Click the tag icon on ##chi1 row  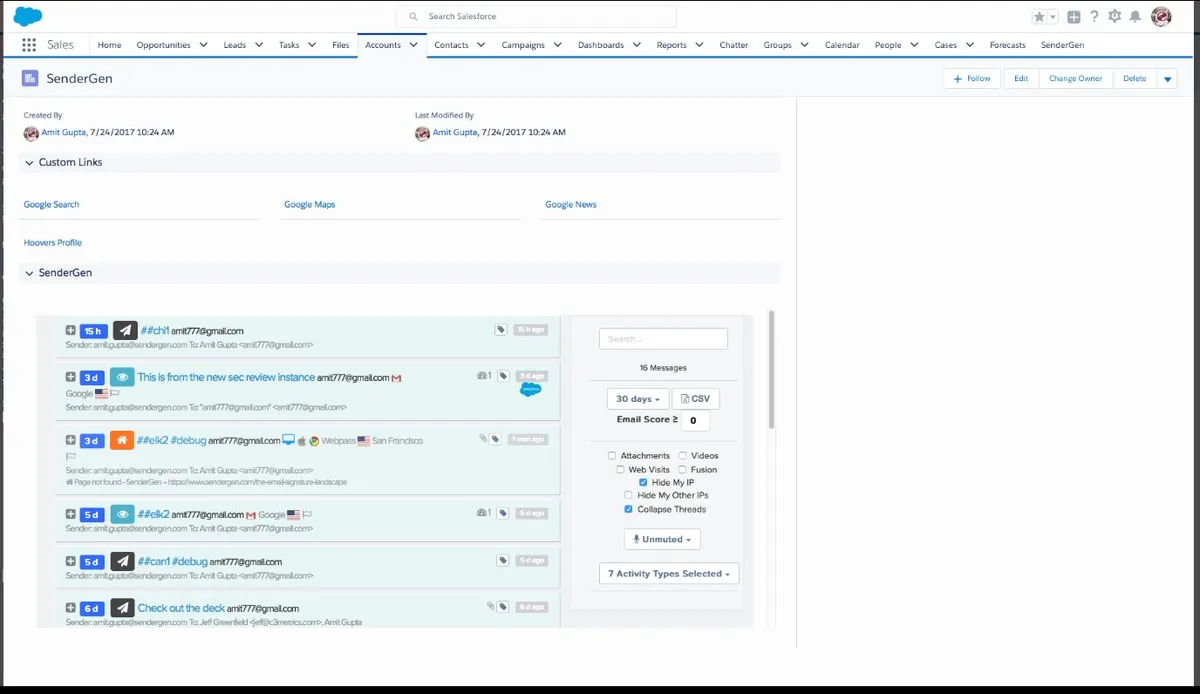click(x=501, y=329)
